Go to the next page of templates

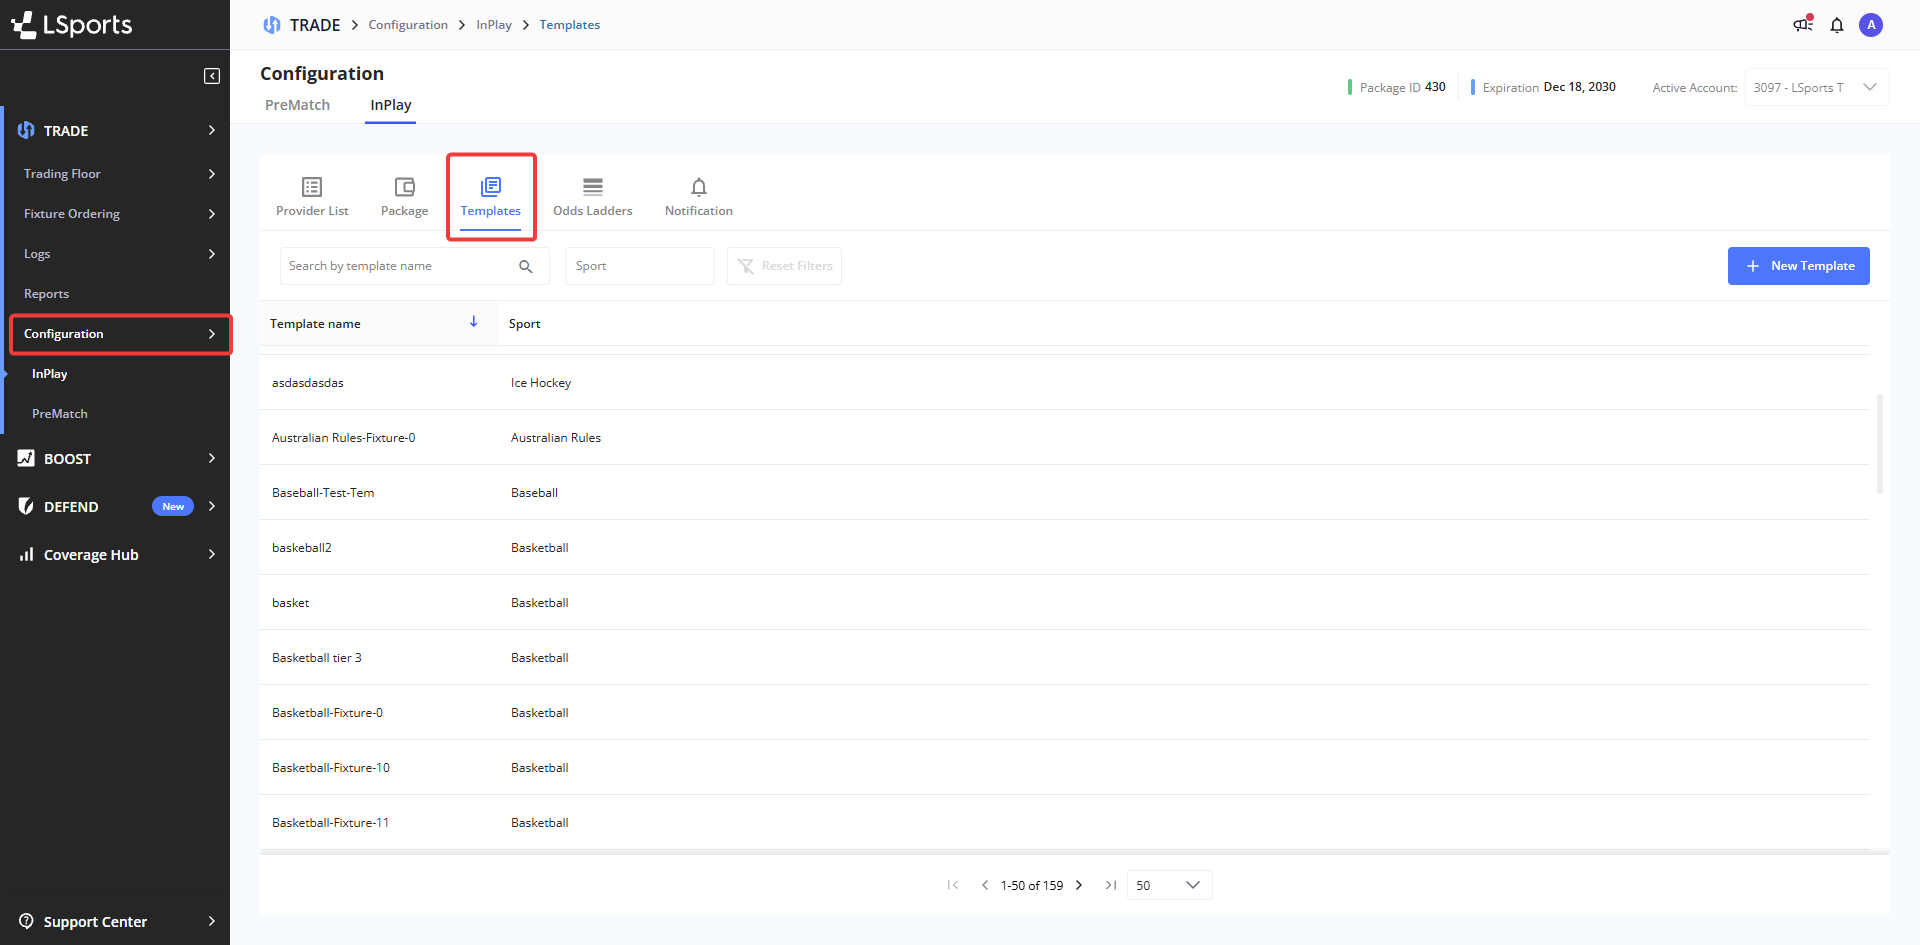pyautogui.click(x=1079, y=885)
